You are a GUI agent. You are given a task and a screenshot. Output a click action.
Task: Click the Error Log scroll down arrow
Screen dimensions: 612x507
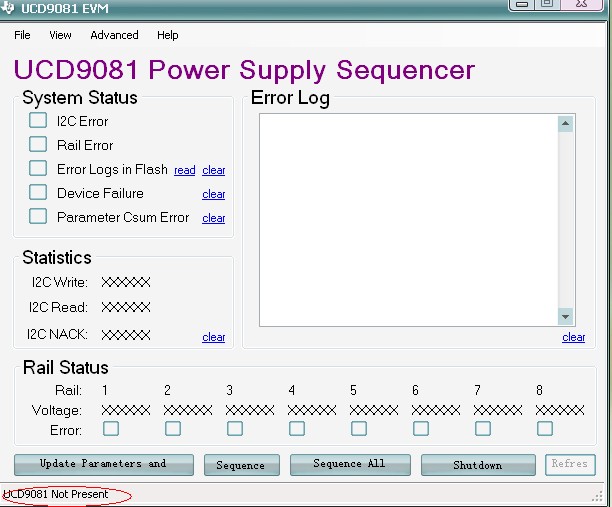click(x=566, y=317)
